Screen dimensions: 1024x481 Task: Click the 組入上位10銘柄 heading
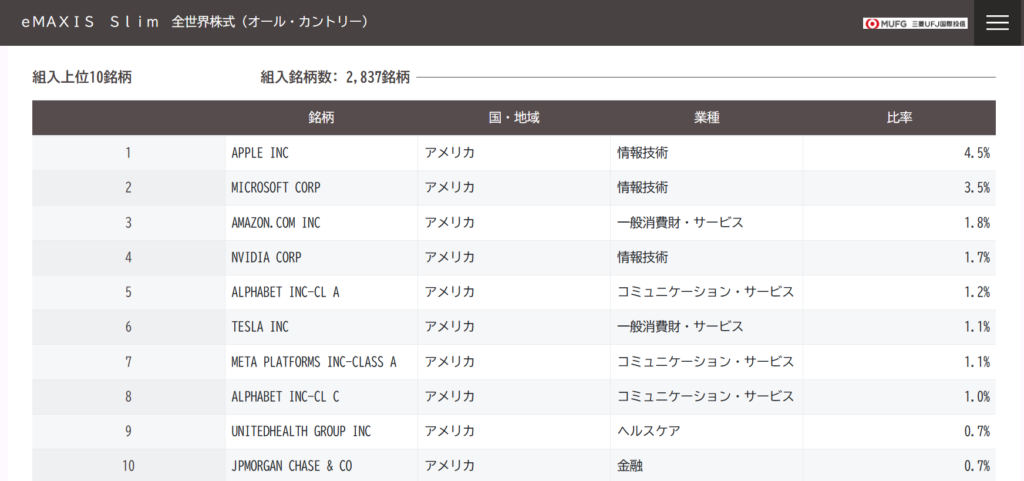pos(82,77)
